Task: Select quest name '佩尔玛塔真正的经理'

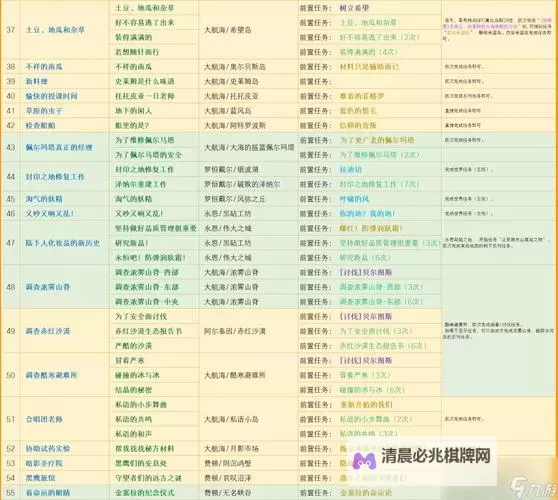Action: (59, 148)
